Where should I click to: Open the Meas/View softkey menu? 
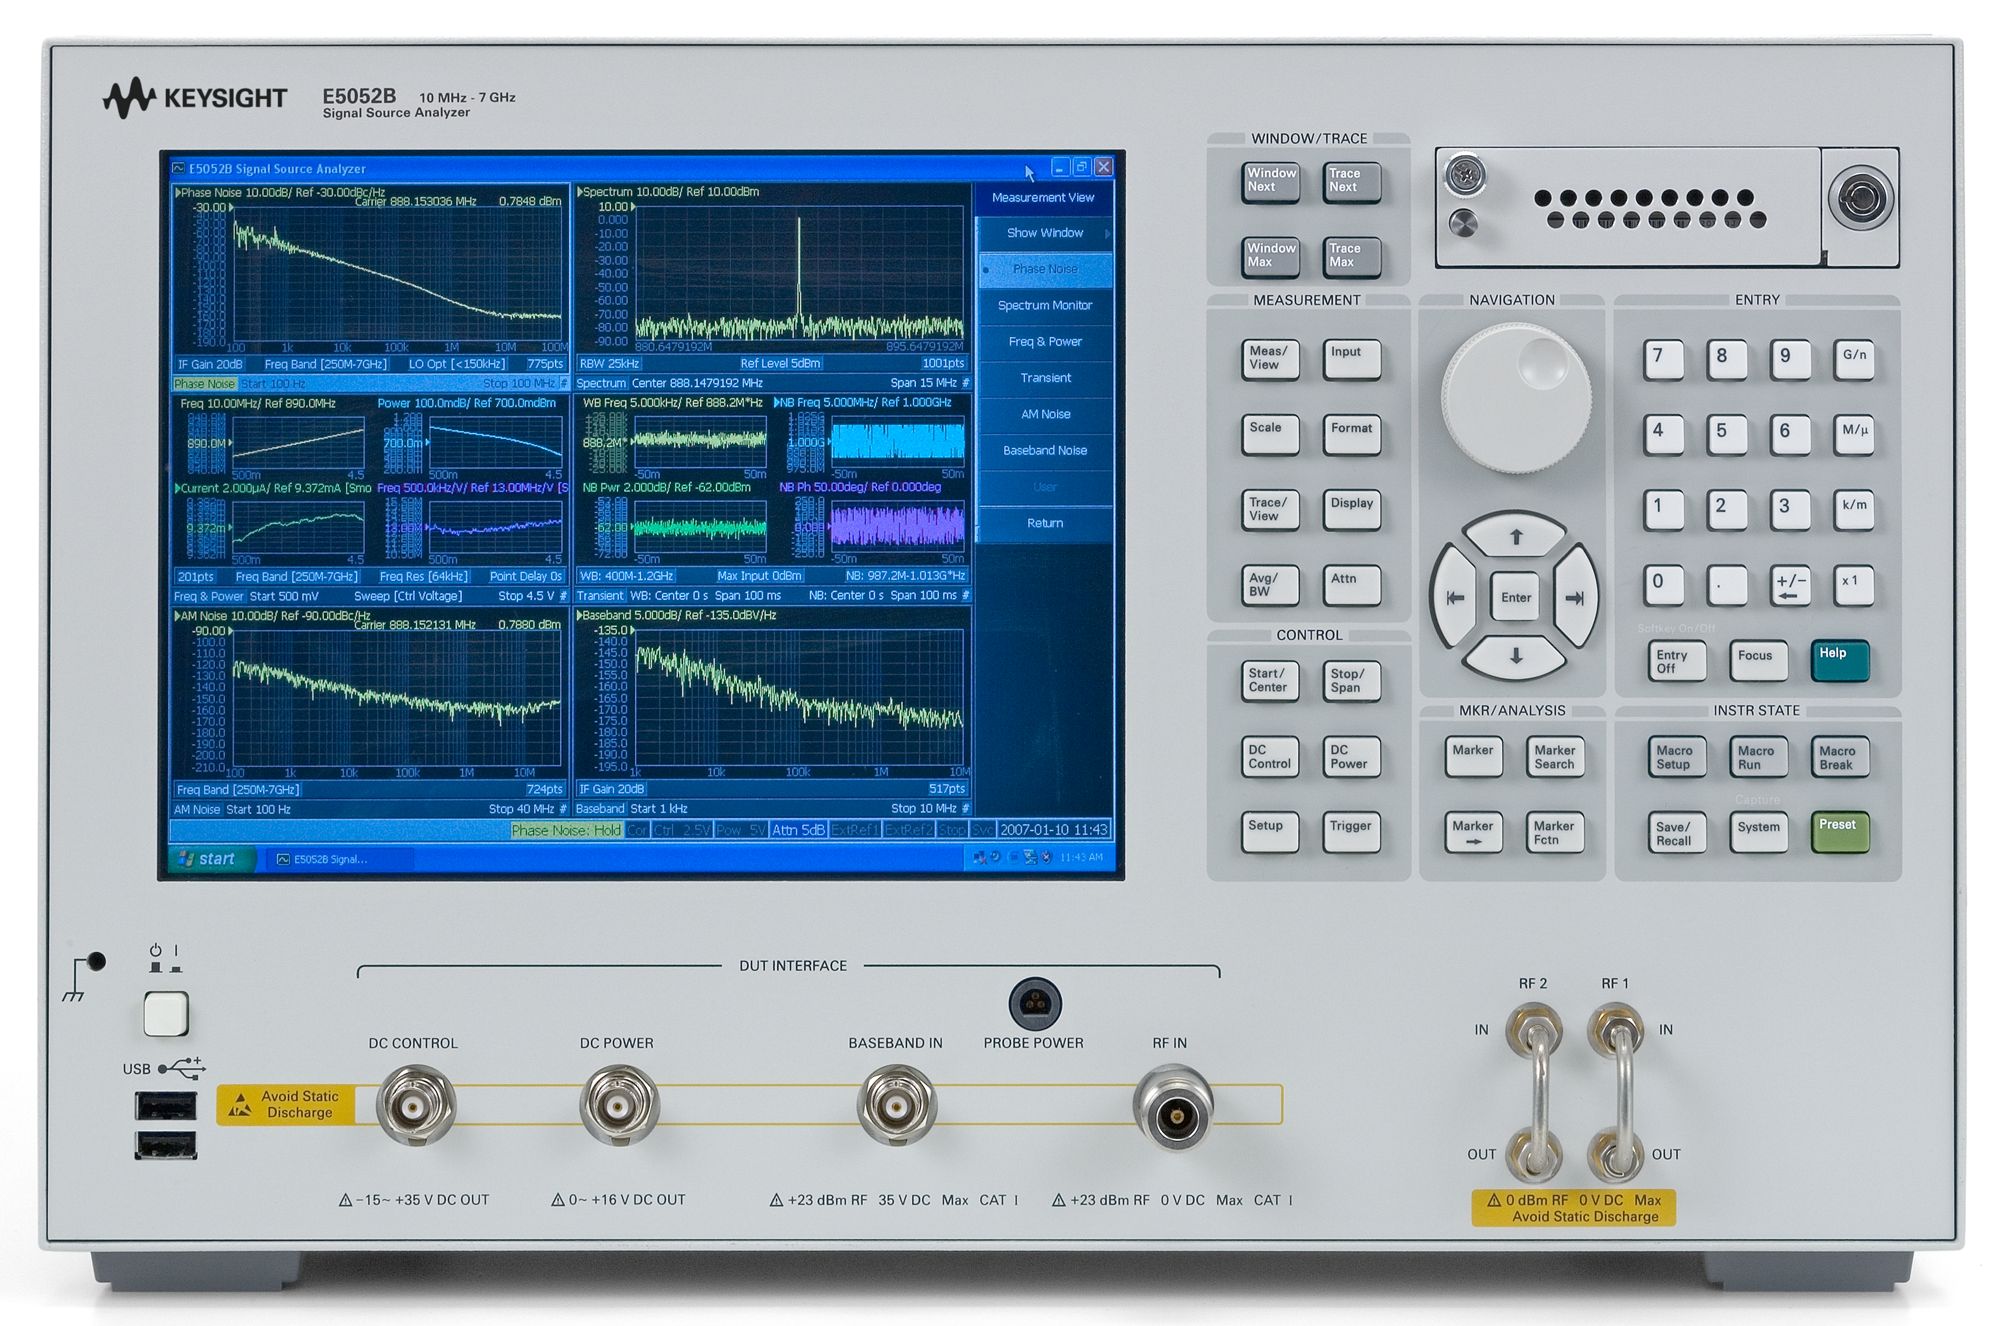pyautogui.click(x=1269, y=359)
